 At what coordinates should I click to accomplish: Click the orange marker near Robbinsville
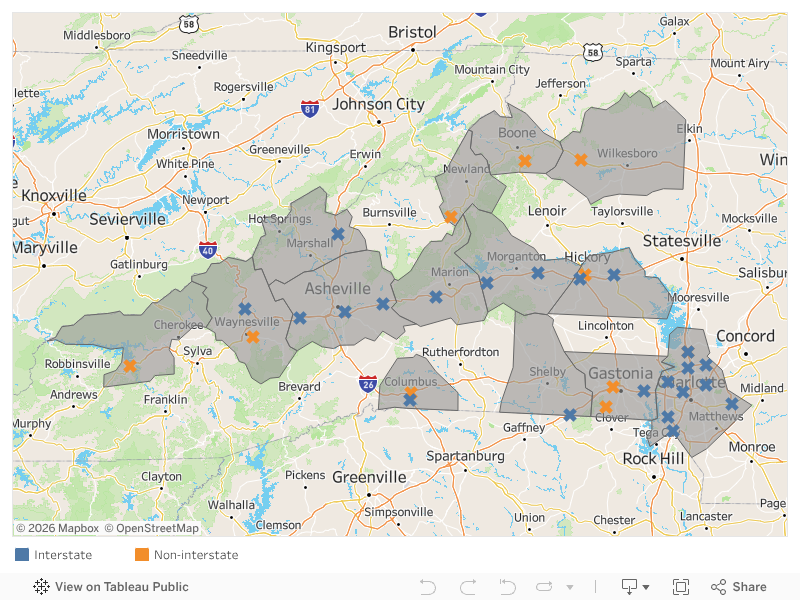129,366
